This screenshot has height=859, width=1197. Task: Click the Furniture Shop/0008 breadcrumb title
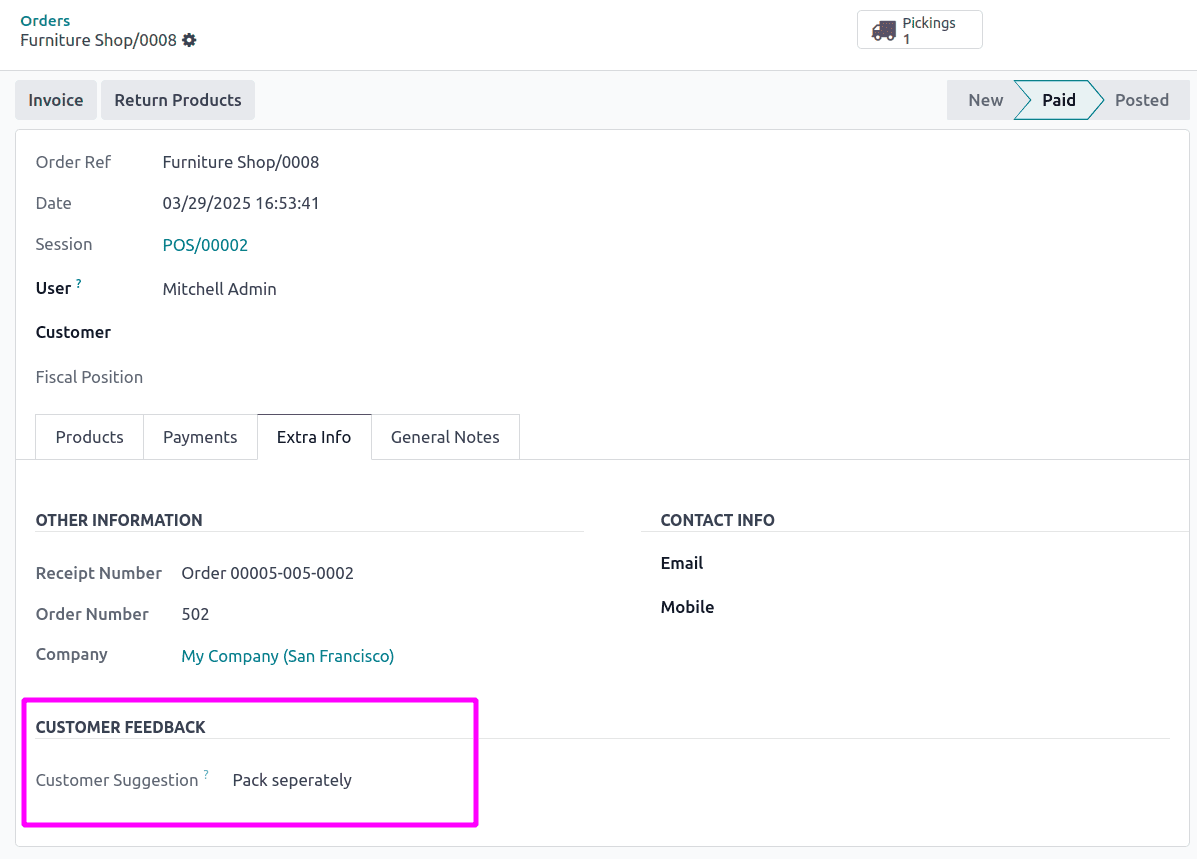(98, 40)
